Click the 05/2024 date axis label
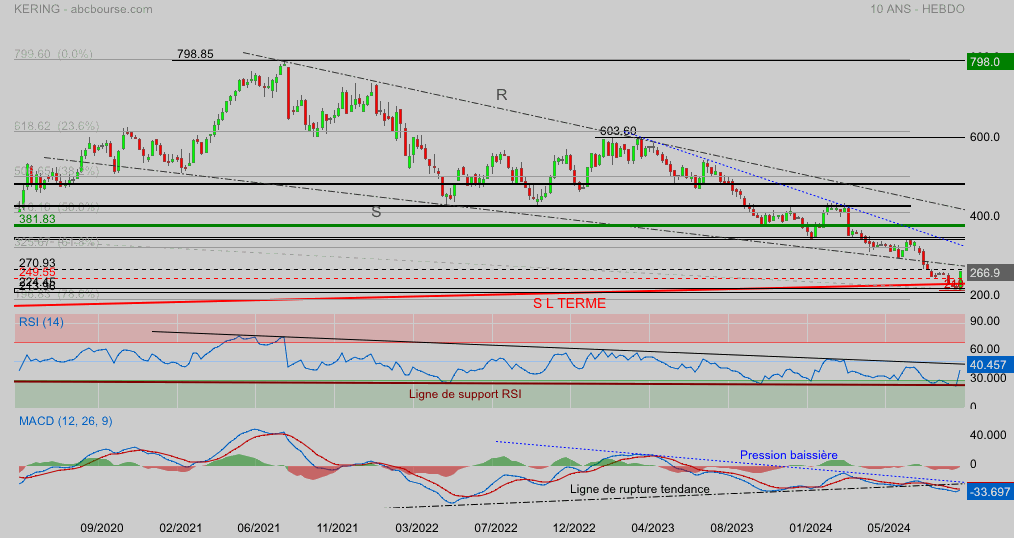The width and height of the screenshot is (1014, 538). click(x=889, y=528)
